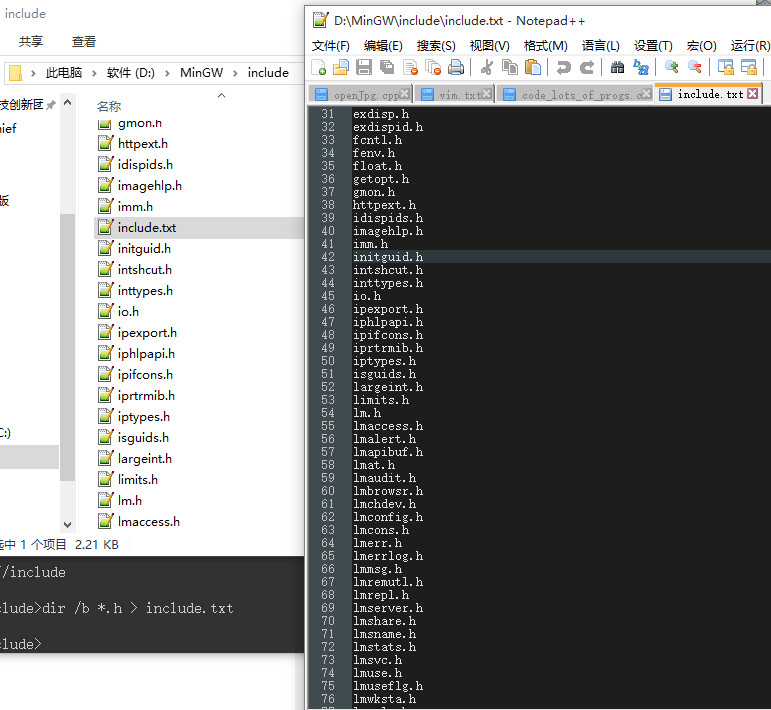
Task: Select include.txt in Explorer file list
Action: pos(199,228)
